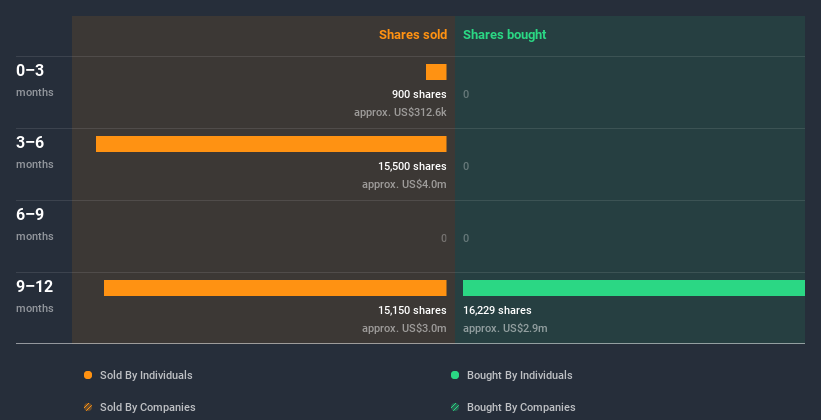
Task: Click the small orange bar for 0–3 months
Action: click(436, 72)
